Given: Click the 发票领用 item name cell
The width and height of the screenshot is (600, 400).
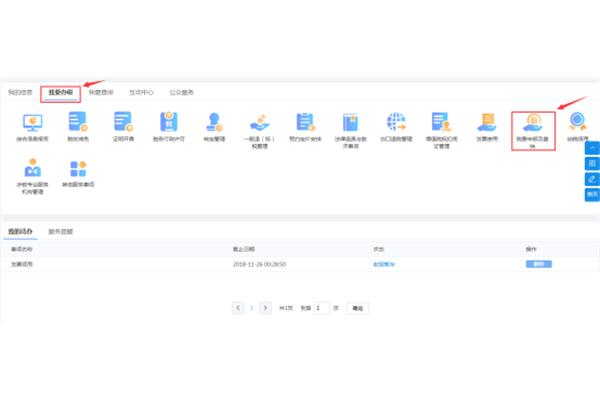Looking at the screenshot, I should 22,264.
